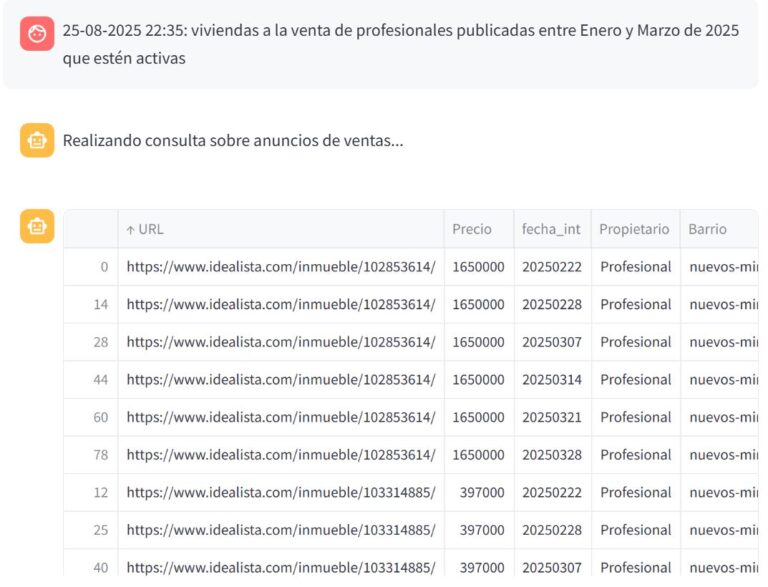This screenshot has width=768, height=587.
Task: Click the user message about viviendas a la venta
Action: (400, 45)
